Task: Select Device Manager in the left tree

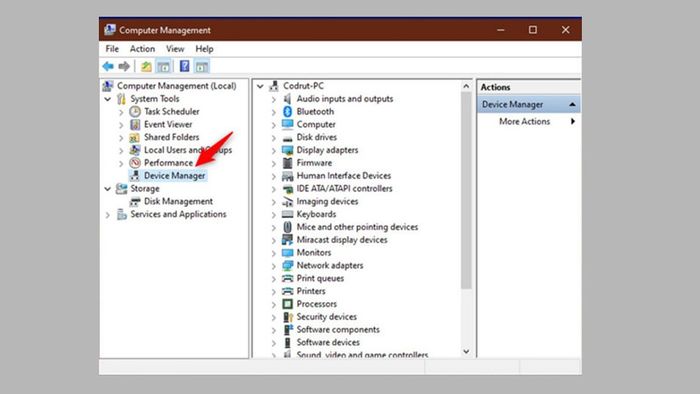Action: [x=175, y=176]
